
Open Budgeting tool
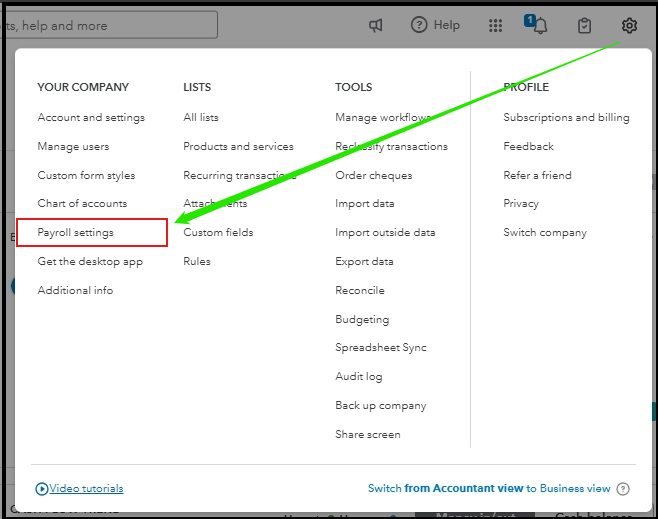click(x=362, y=320)
